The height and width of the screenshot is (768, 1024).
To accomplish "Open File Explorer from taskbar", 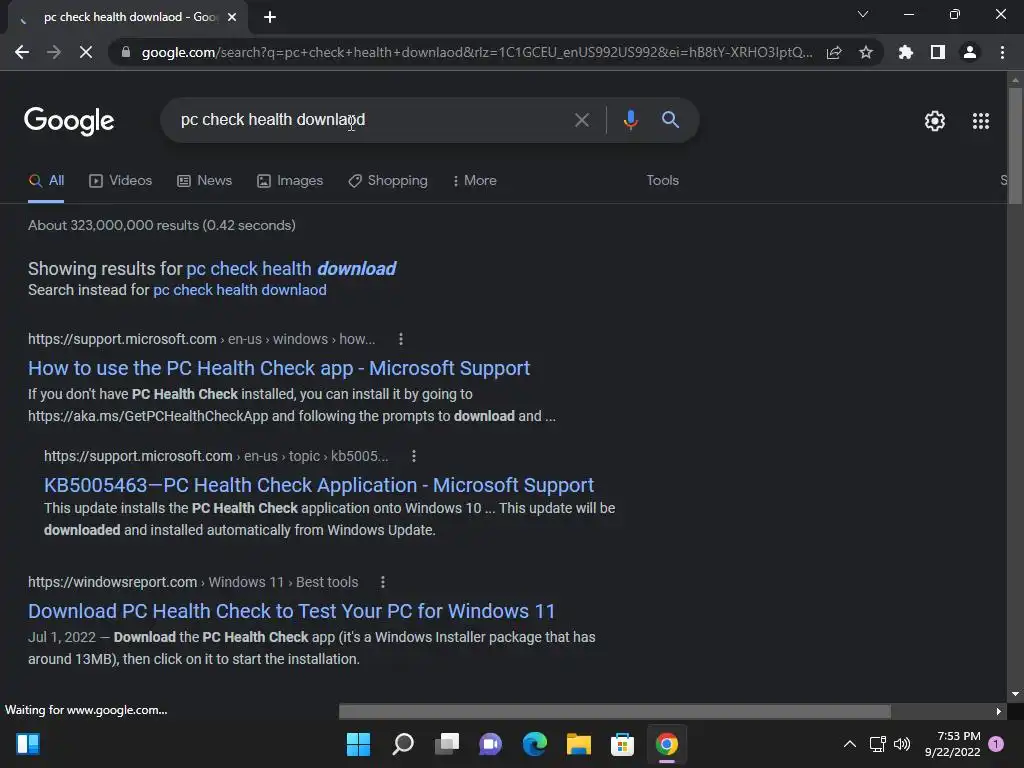I will click(579, 744).
